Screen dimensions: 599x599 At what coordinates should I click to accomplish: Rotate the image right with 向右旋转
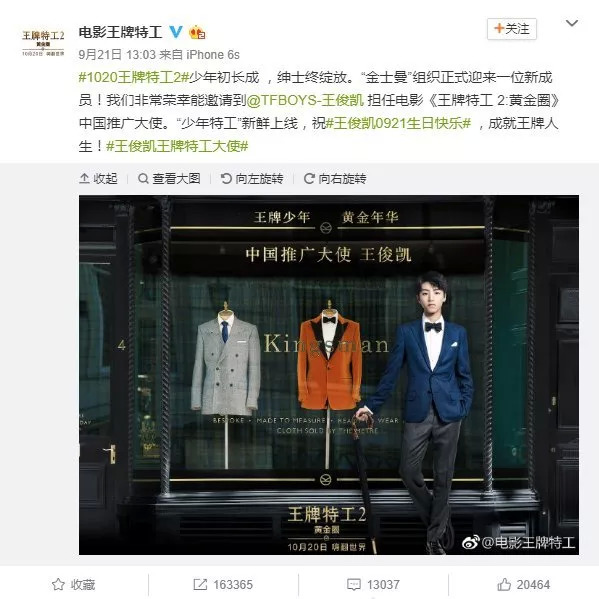[335, 178]
